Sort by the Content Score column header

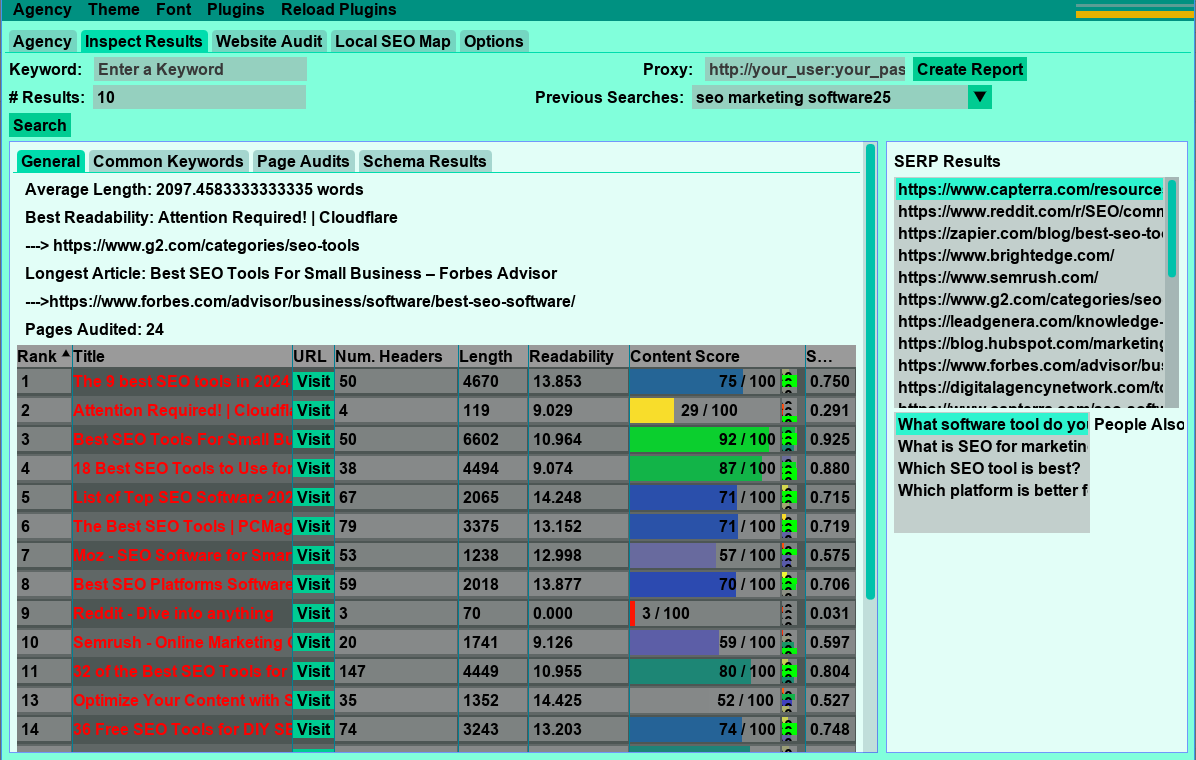click(x=716, y=356)
